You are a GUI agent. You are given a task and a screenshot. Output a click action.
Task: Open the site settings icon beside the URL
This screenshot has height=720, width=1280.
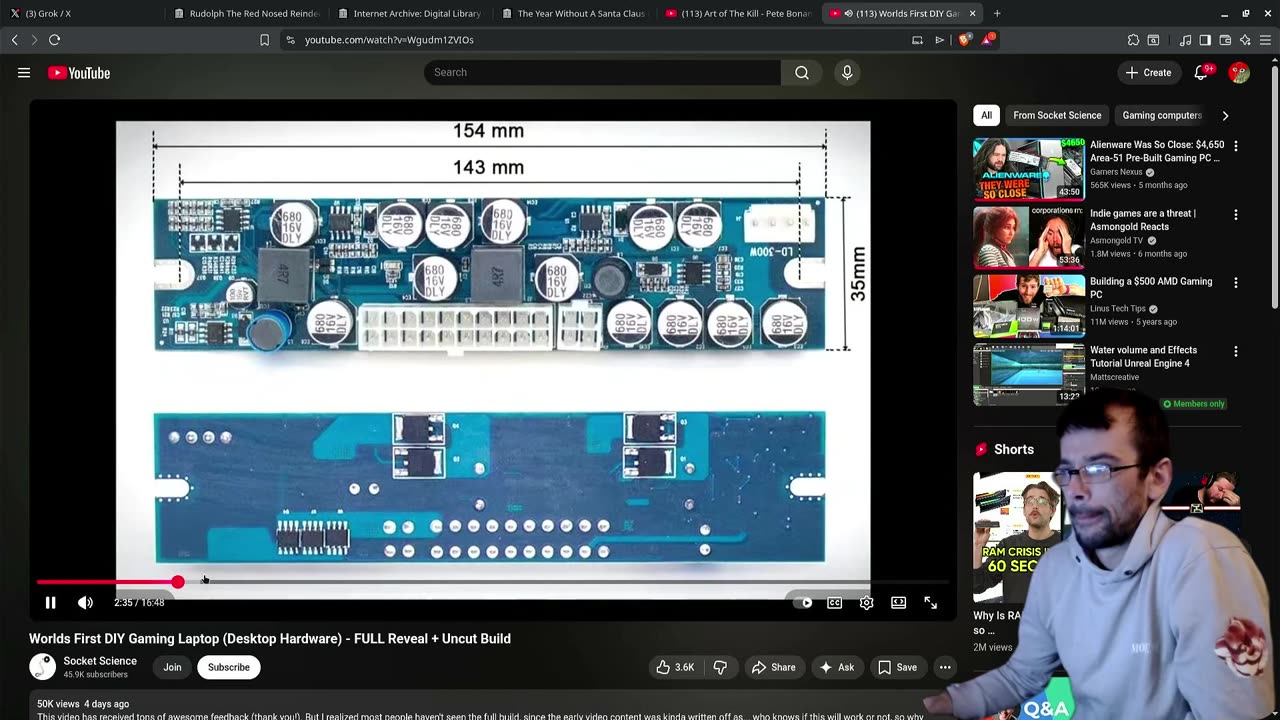[291, 40]
